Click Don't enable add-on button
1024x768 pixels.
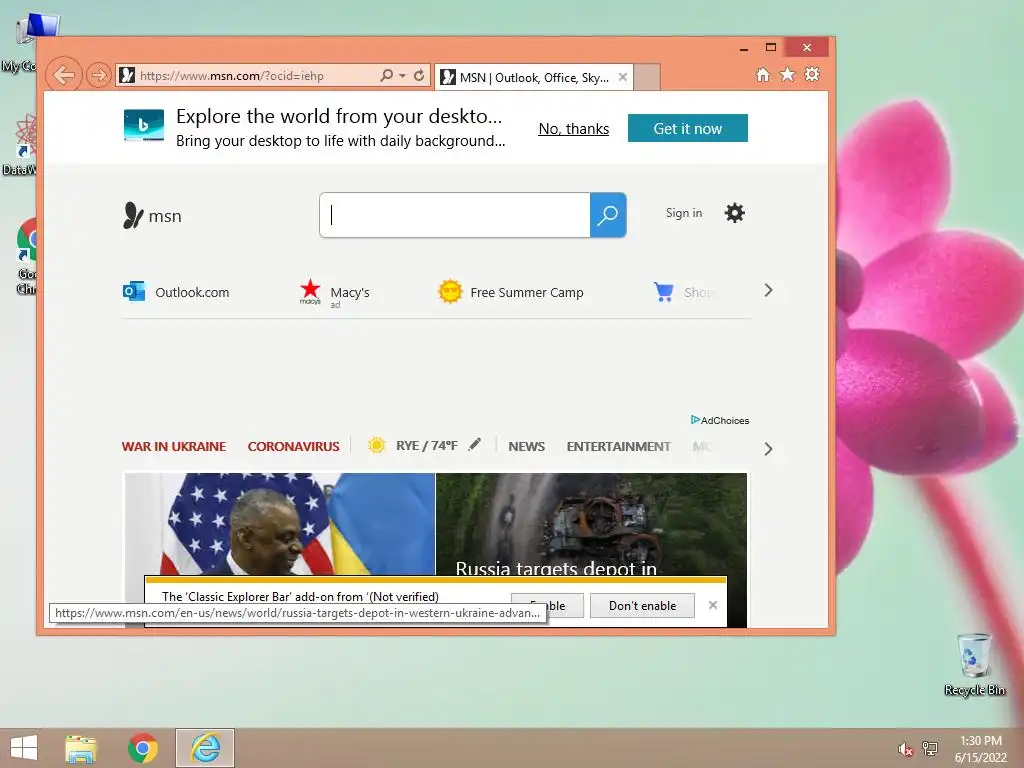click(642, 605)
